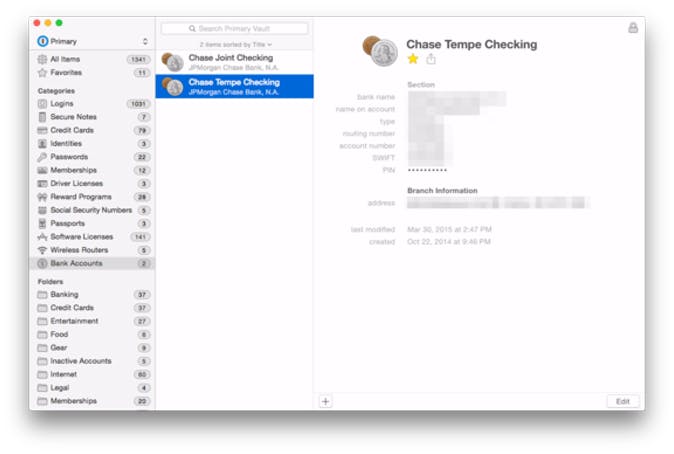Select the Identities category
This screenshot has width=674, height=454.
click(x=92, y=144)
